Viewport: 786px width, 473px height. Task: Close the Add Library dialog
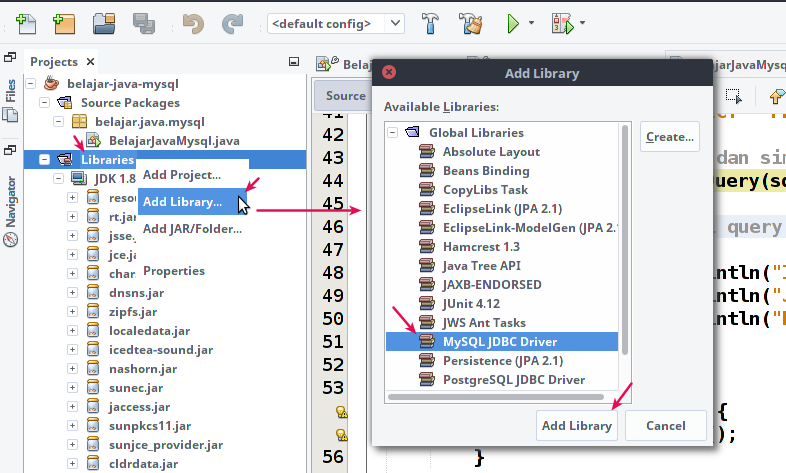(389, 72)
